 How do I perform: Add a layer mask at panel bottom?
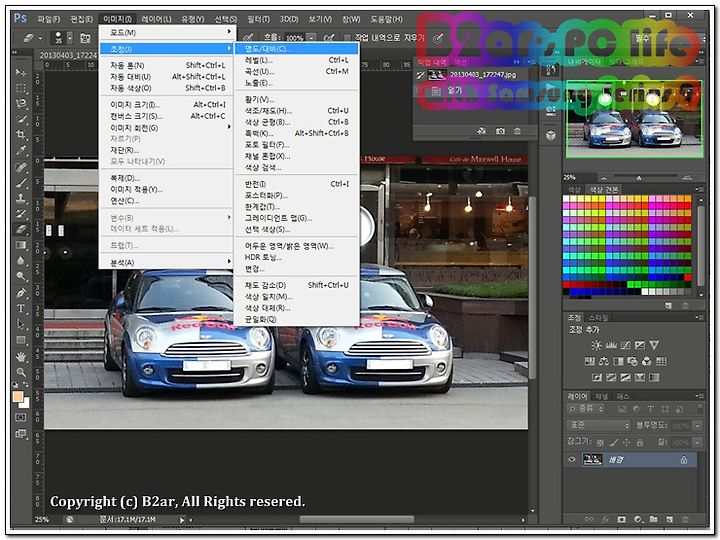pos(621,519)
